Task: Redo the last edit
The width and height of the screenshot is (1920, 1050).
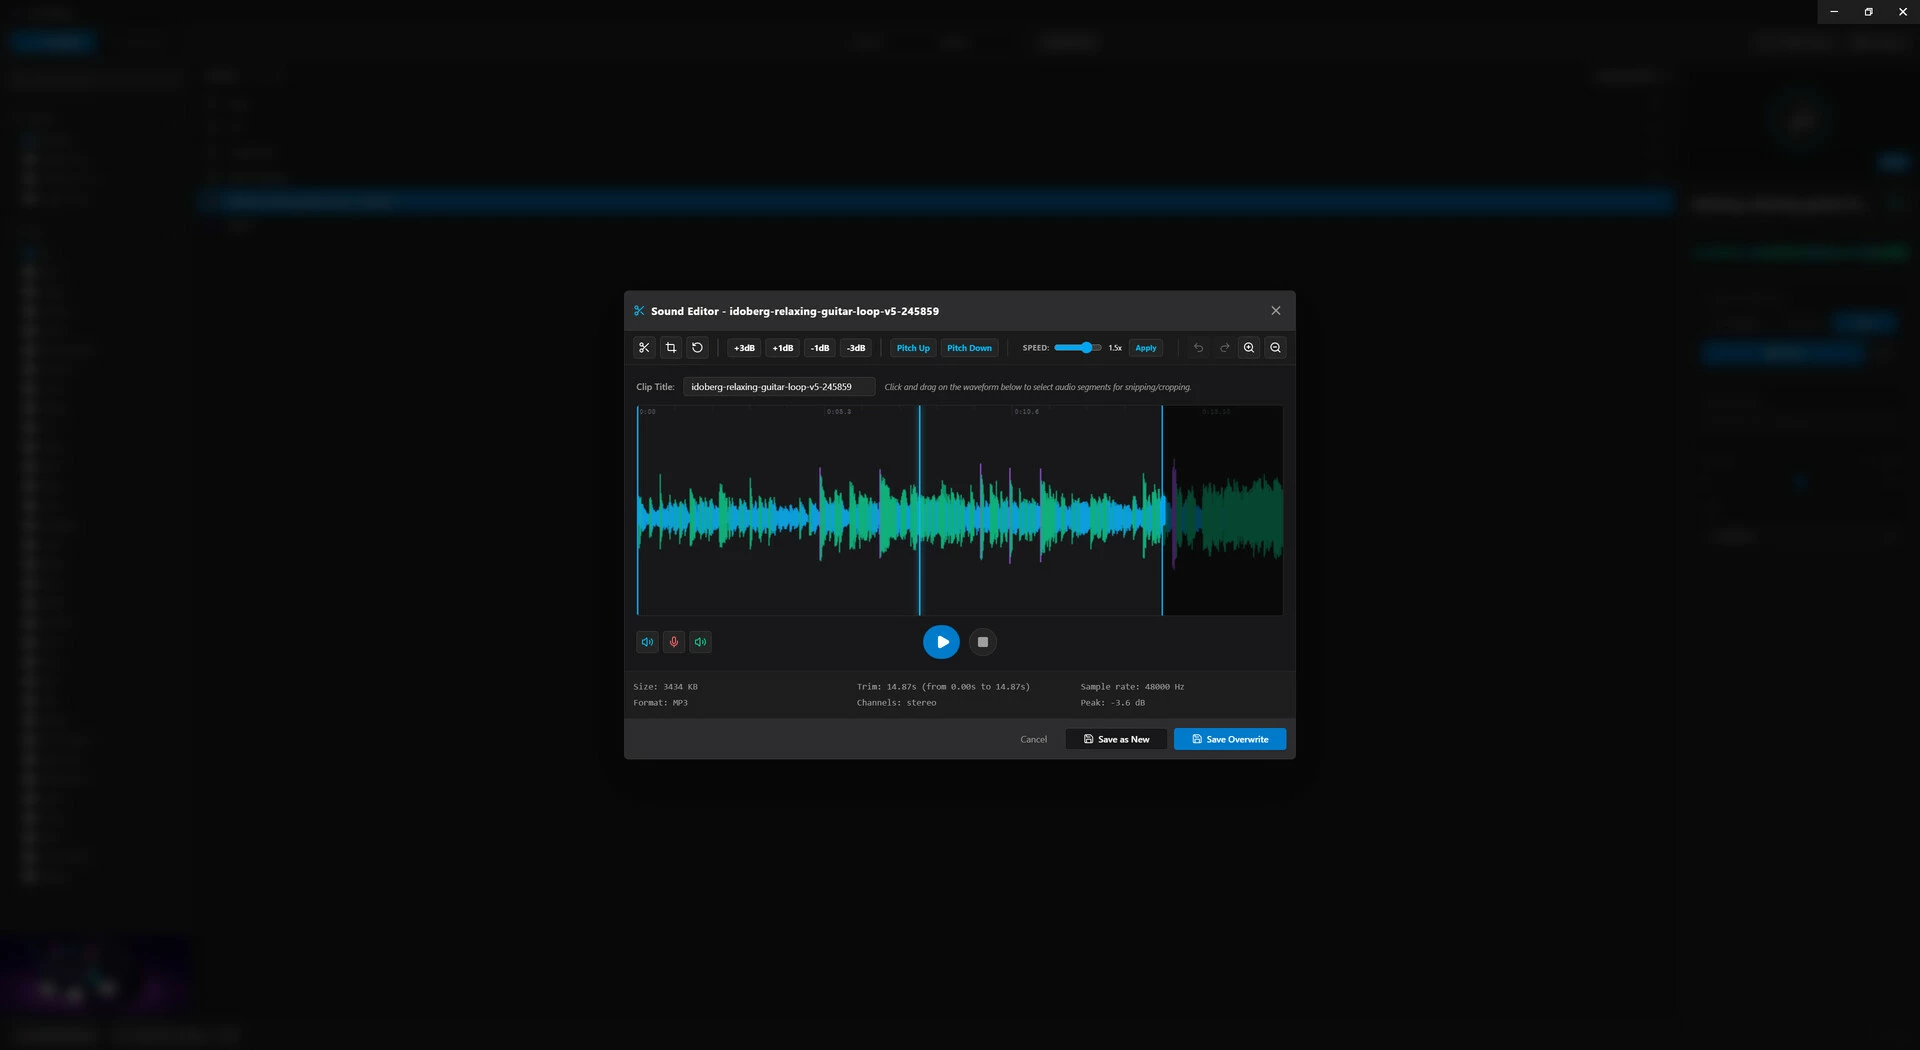Action: 1224,348
